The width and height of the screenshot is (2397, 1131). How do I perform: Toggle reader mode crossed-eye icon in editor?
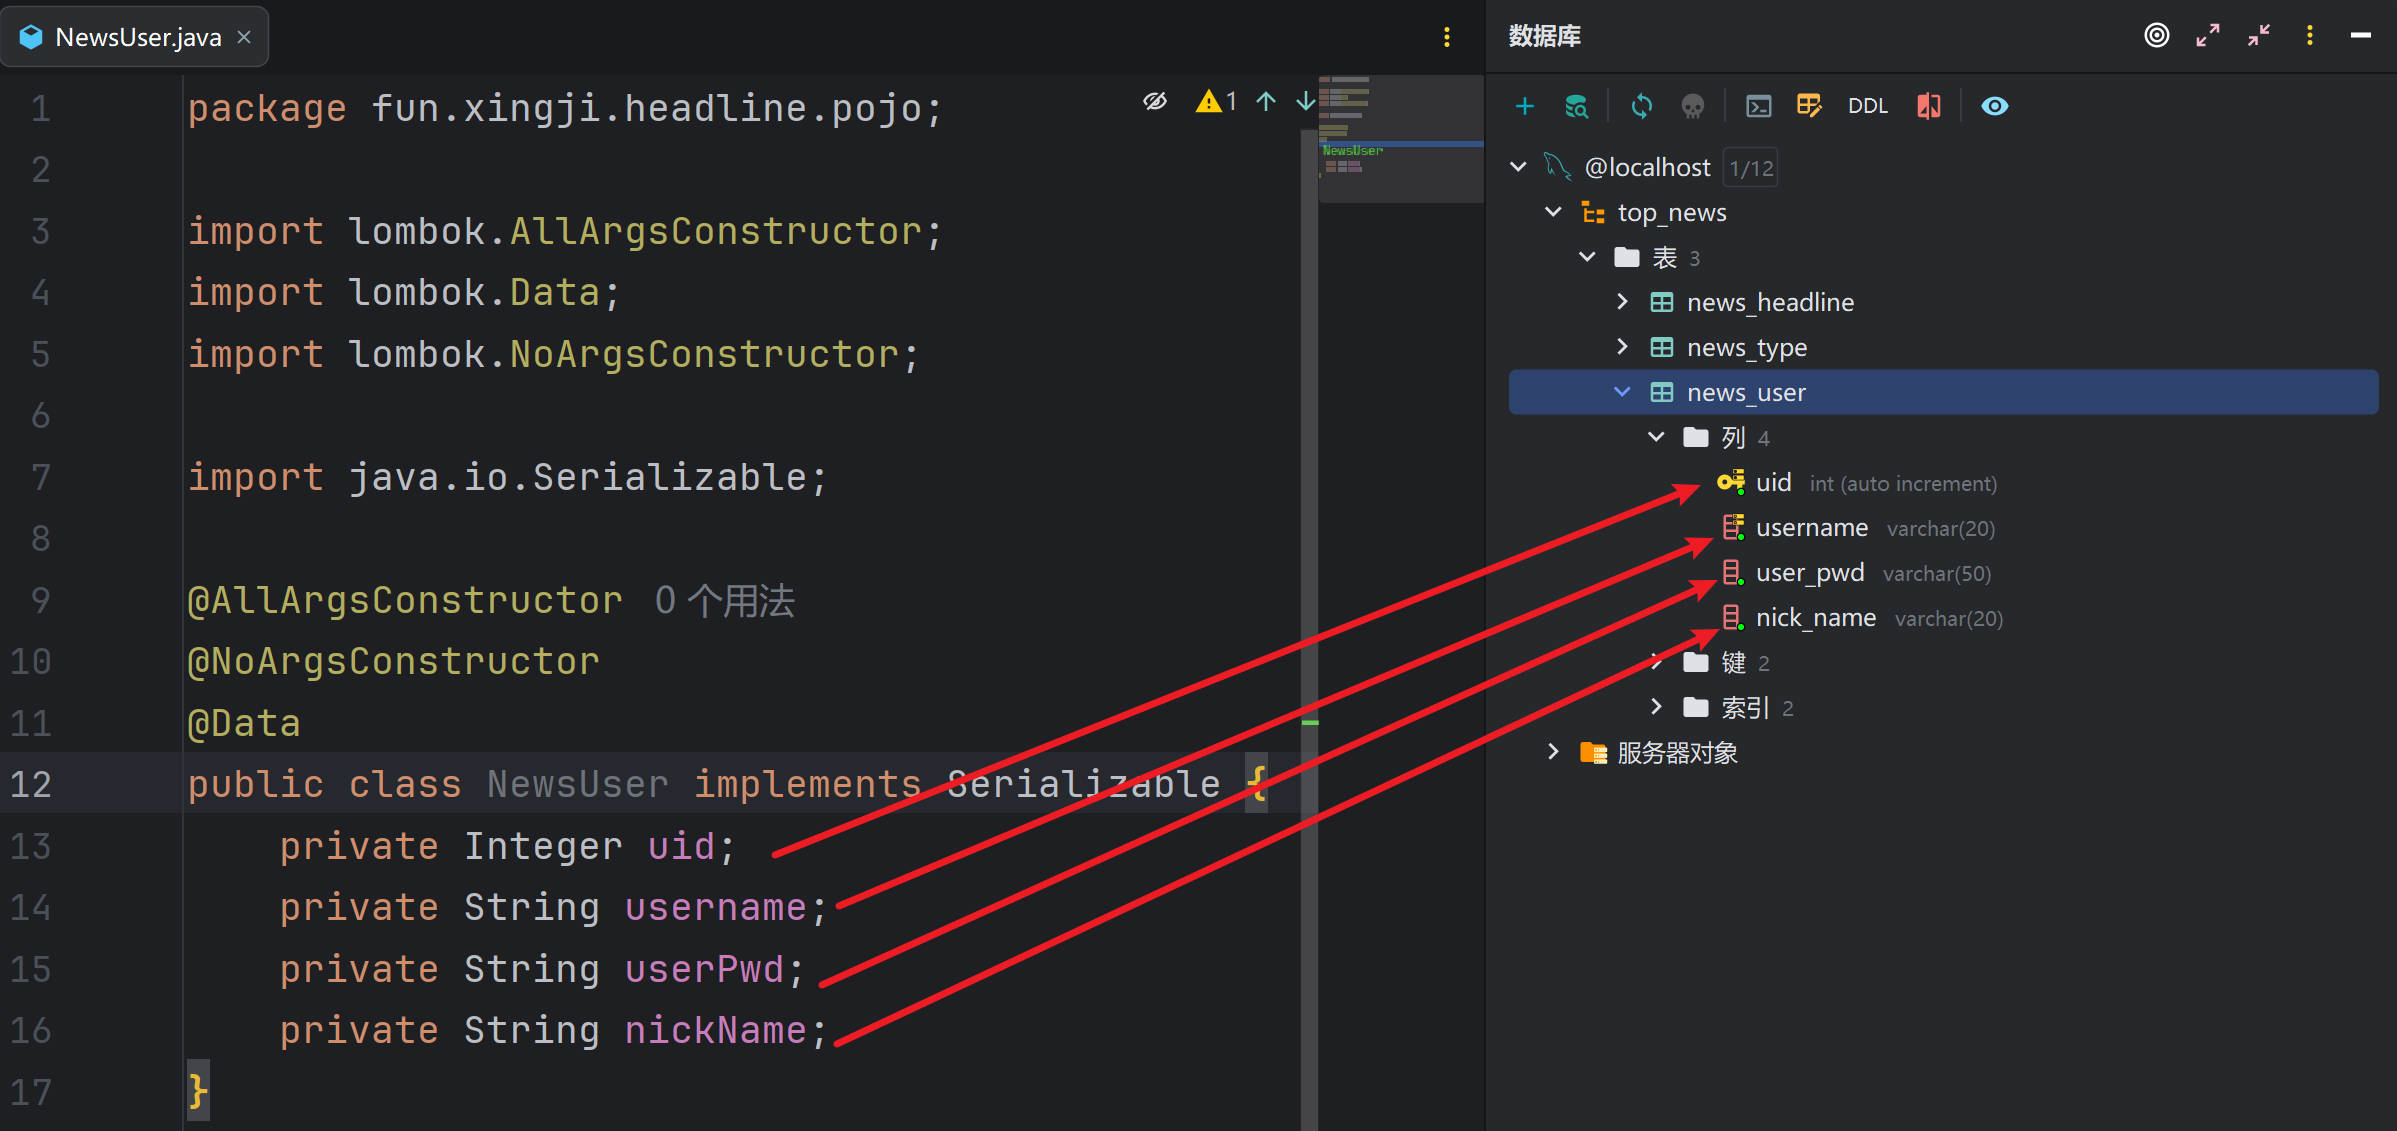(1155, 101)
